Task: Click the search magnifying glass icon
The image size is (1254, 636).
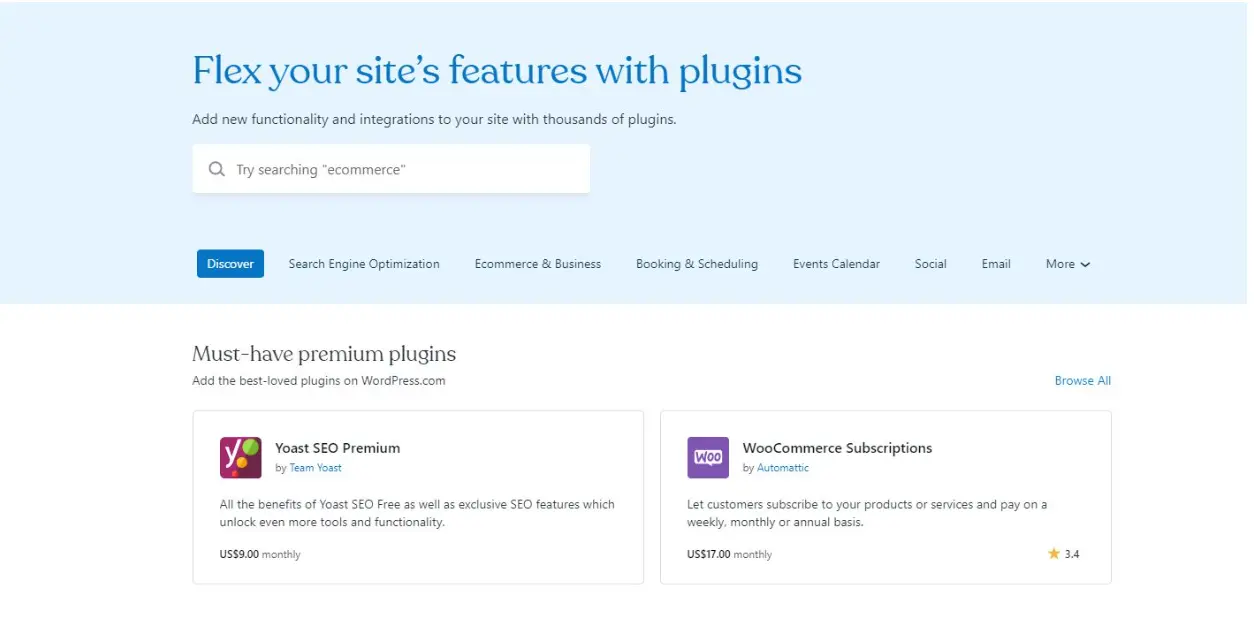Action: click(x=217, y=168)
